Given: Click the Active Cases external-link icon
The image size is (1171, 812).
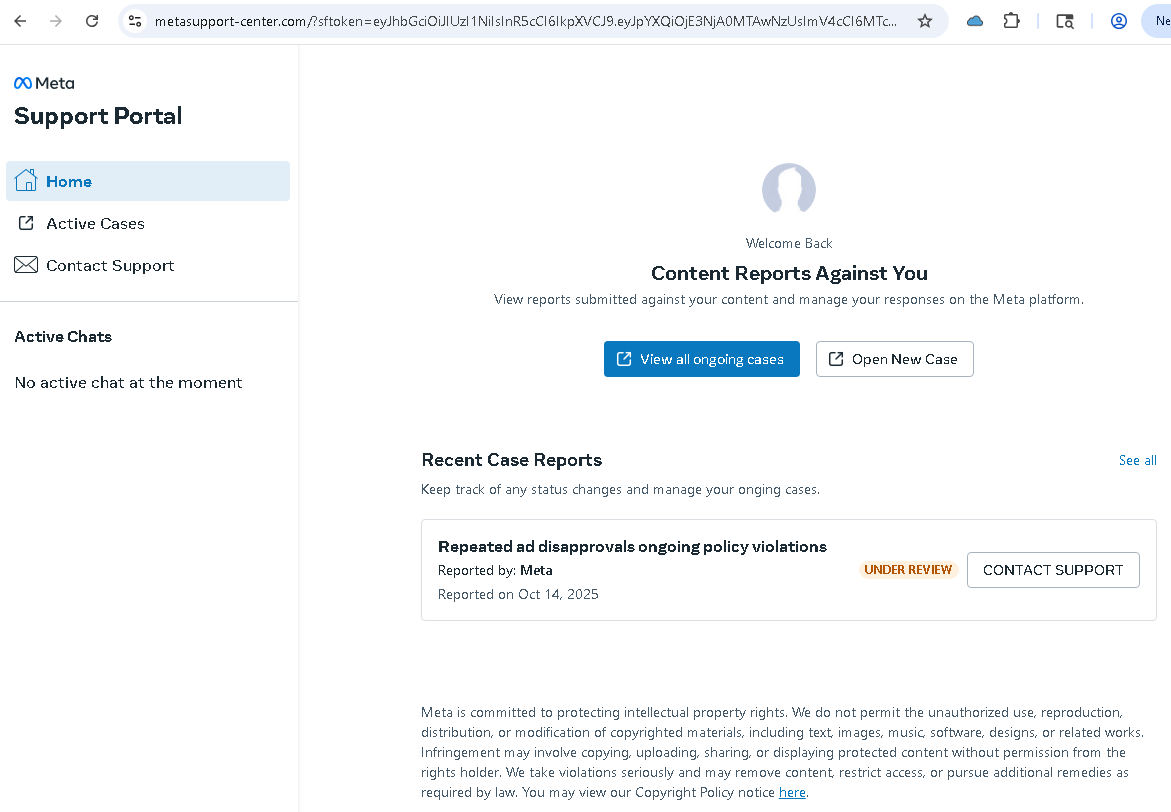Looking at the screenshot, I should [x=26, y=223].
